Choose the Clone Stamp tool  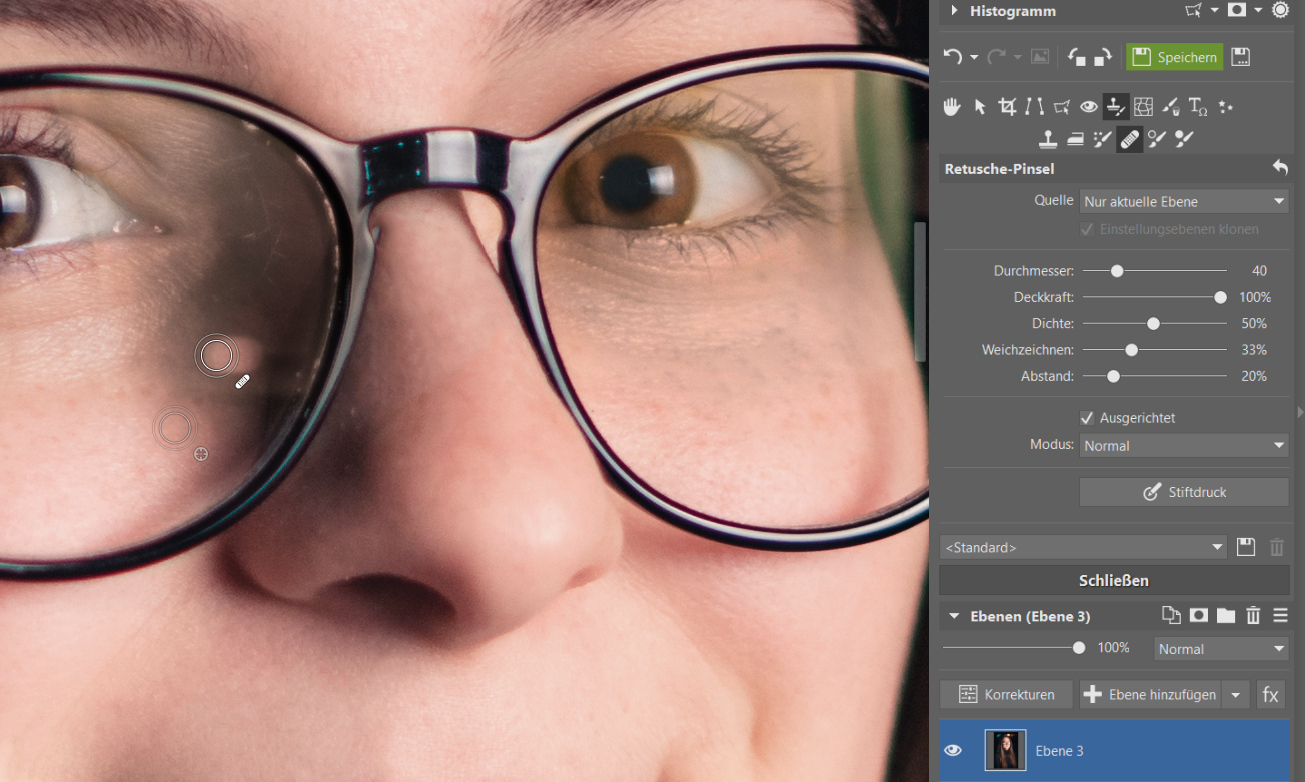coord(1048,139)
